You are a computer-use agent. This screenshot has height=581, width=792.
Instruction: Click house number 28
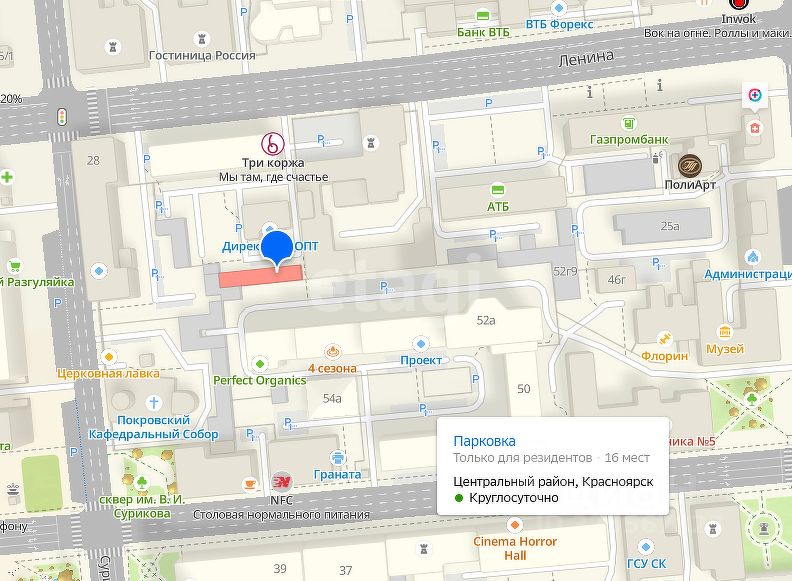[93, 161]
